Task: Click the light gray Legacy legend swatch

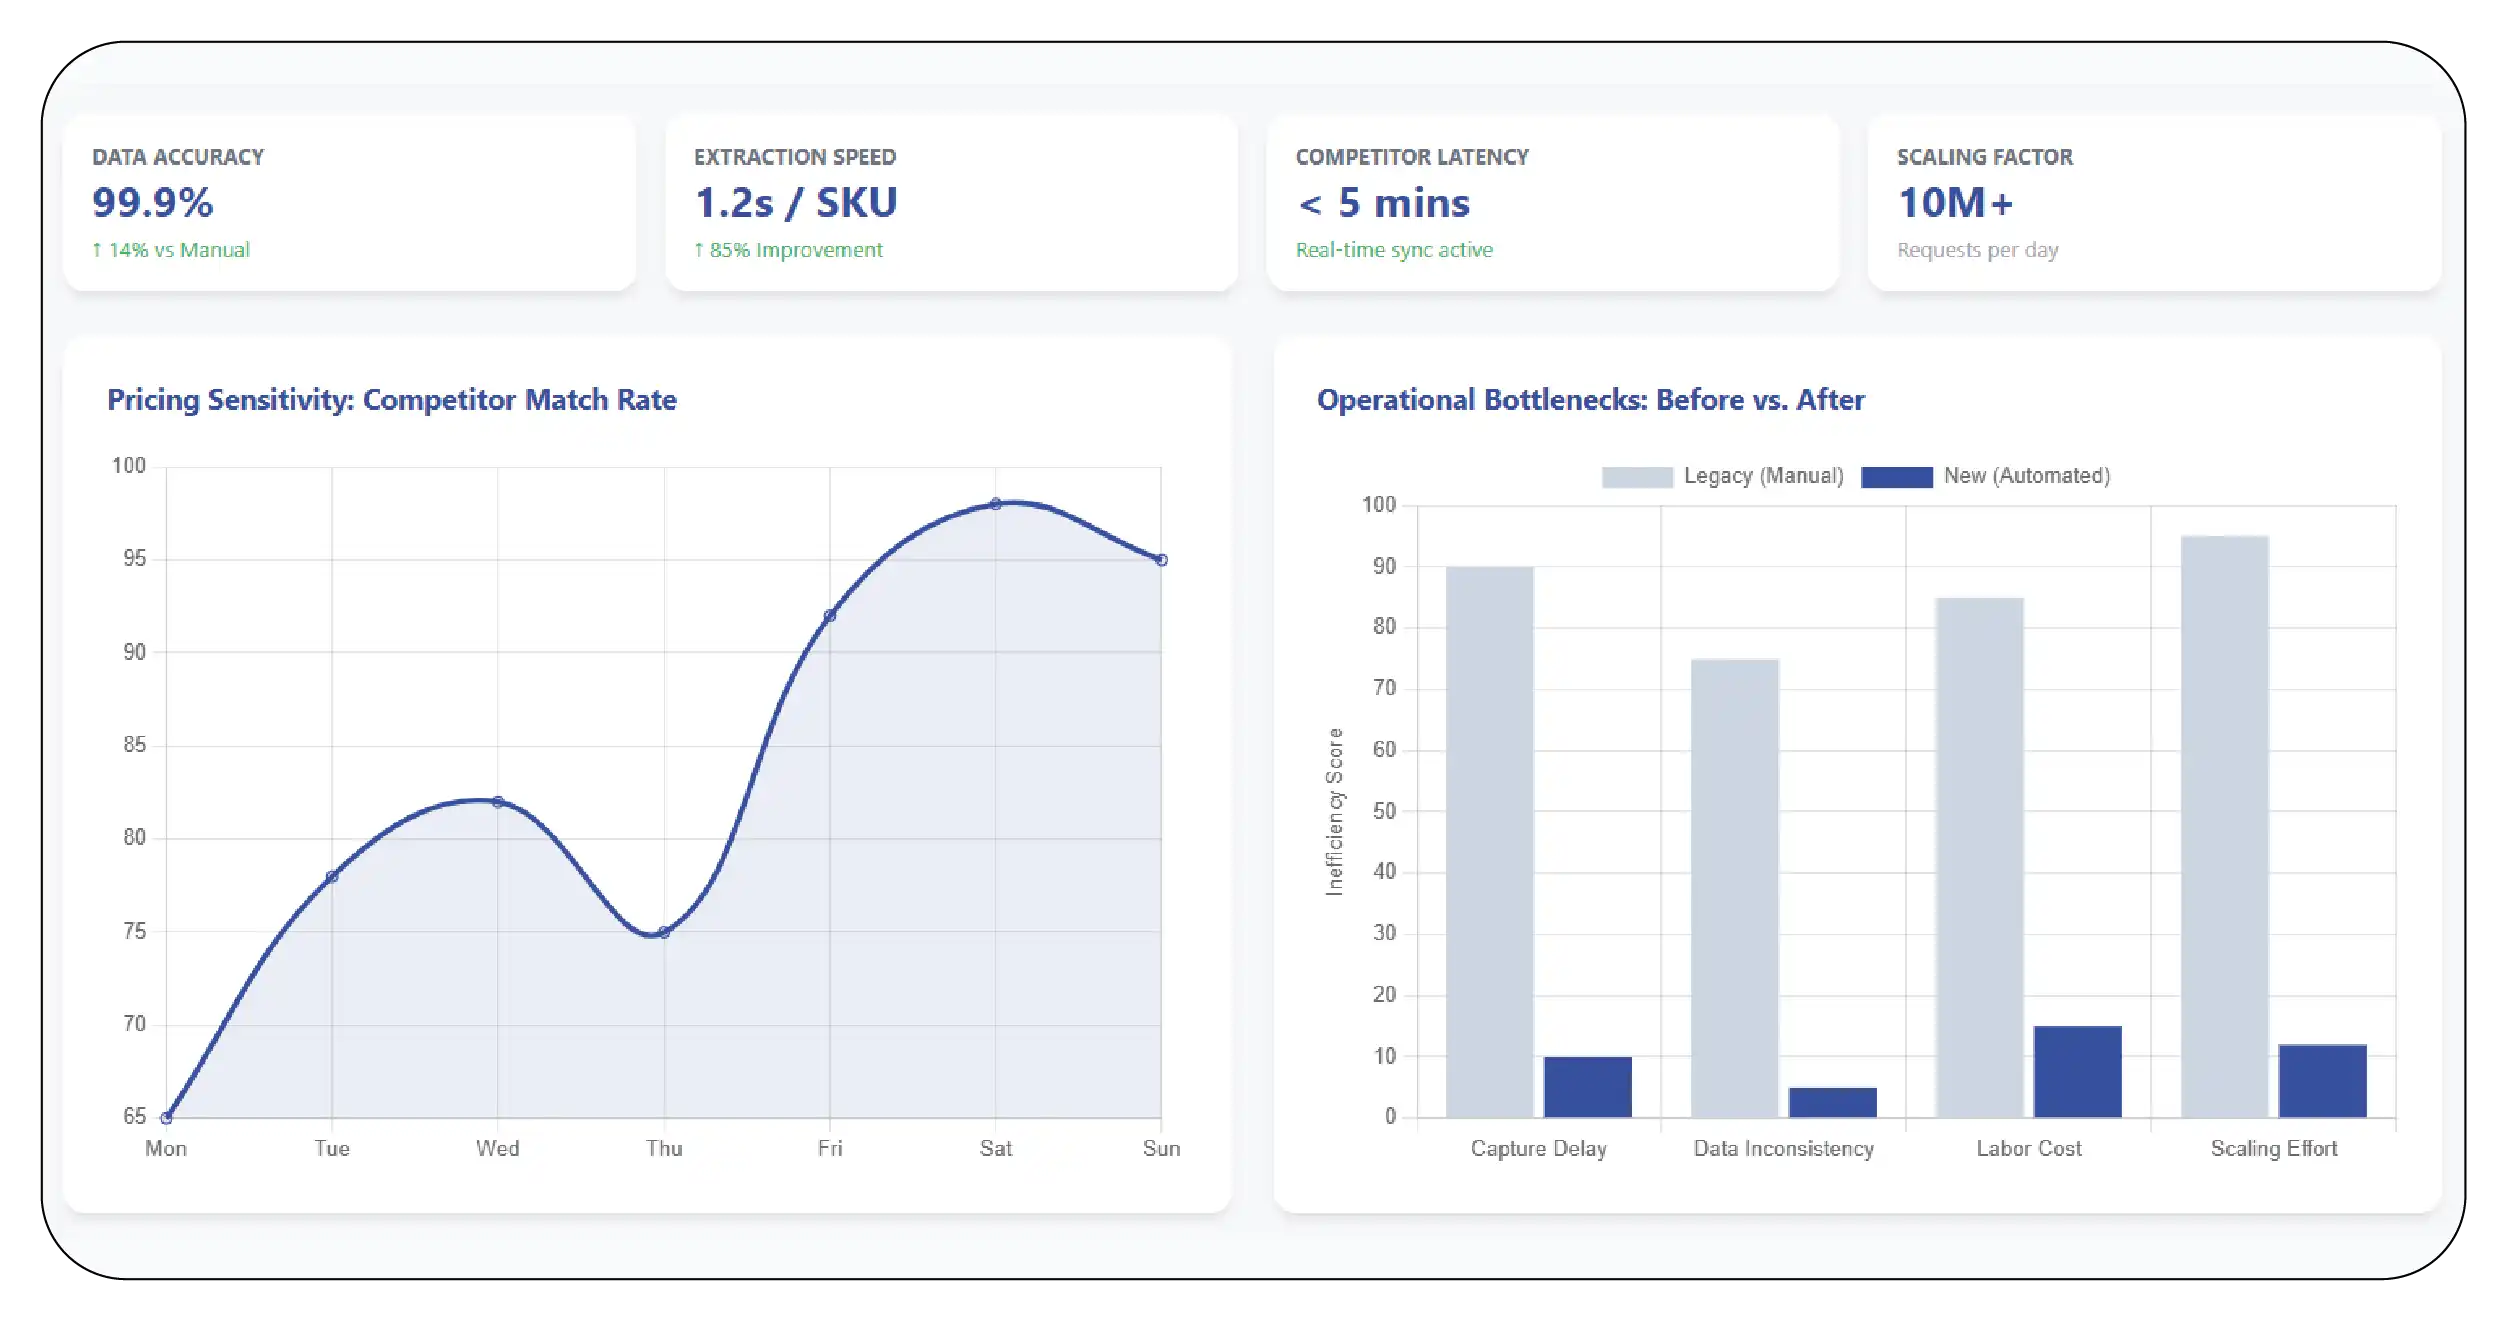Action: click(x=1636, y=477)
